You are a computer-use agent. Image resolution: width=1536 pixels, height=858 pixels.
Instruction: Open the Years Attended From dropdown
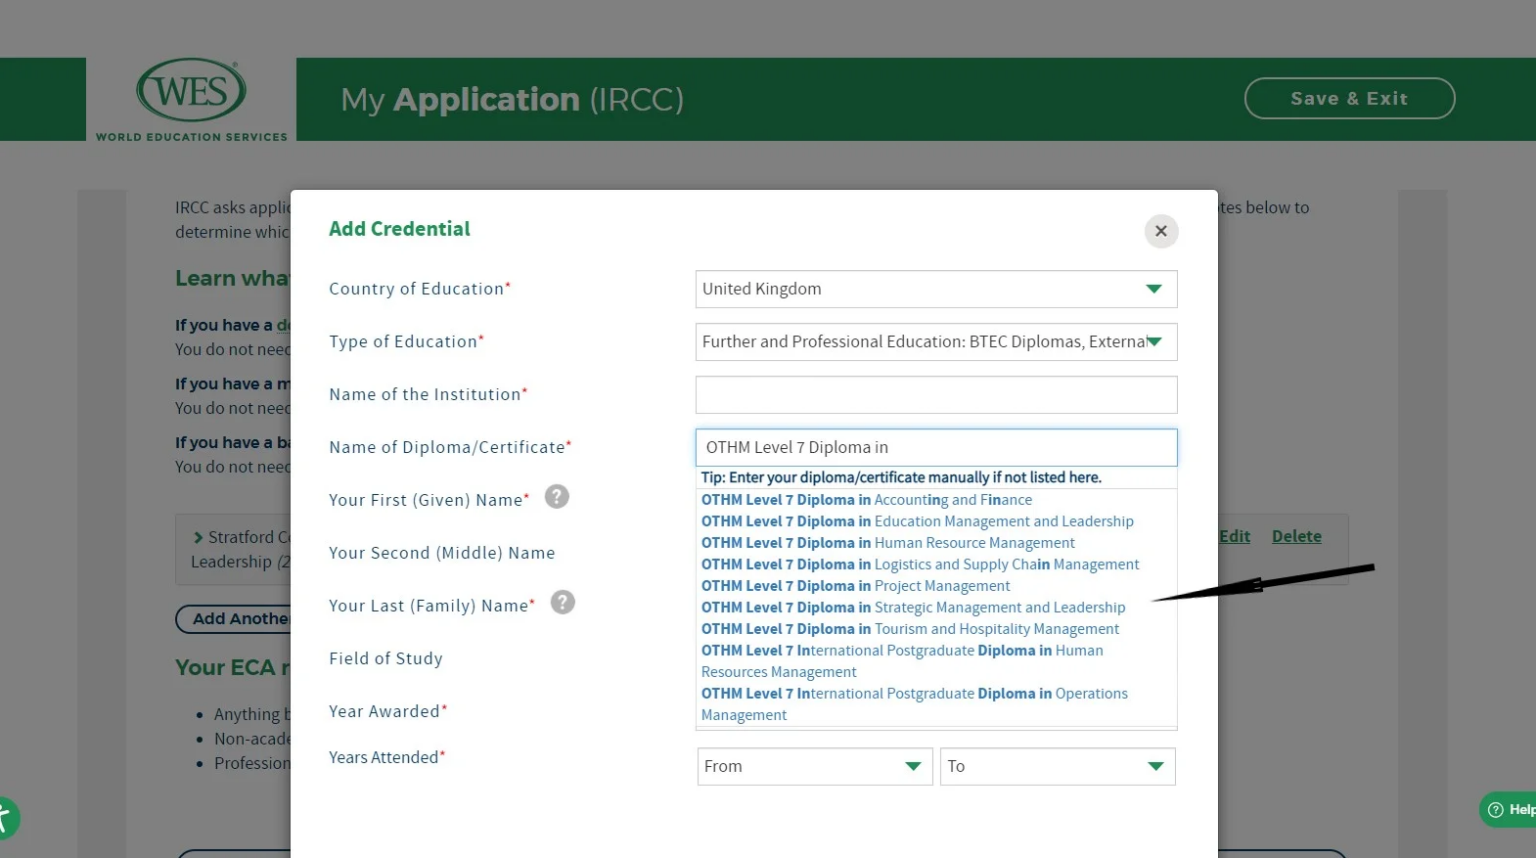click(814, 766)
